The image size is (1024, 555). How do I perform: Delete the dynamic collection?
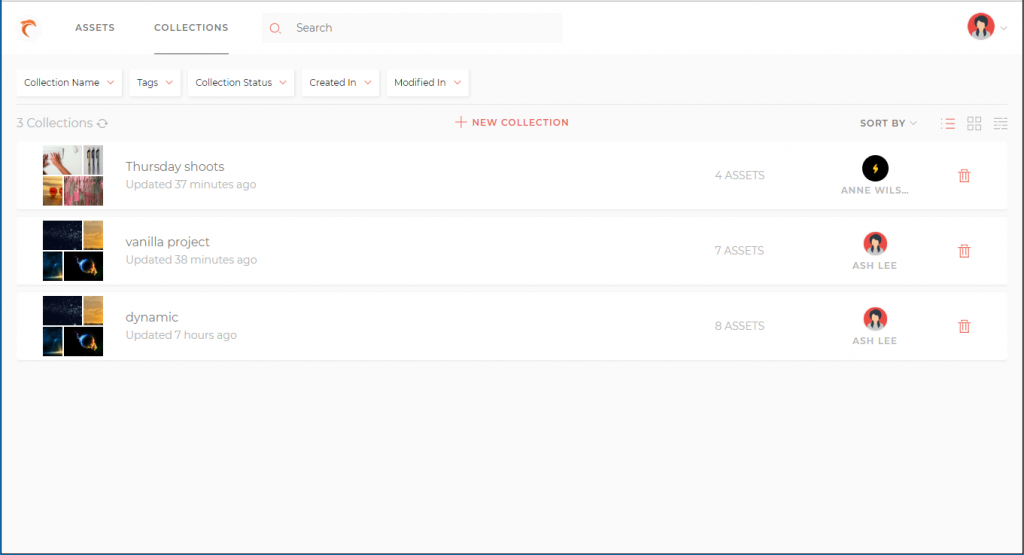pos(964,326)
